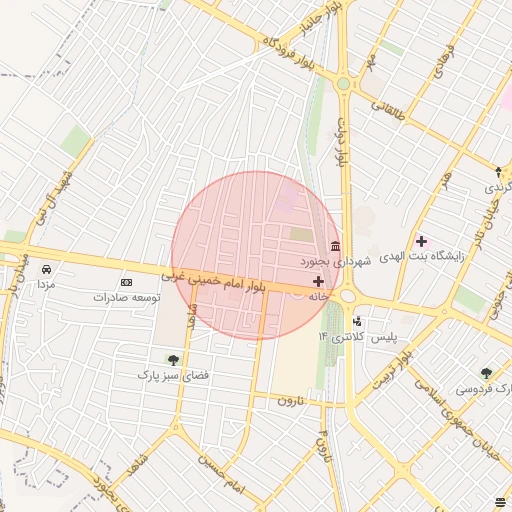Select the بلوار تربیت road label
The width and height of the screenshot is (512, 512).
tap(393, 371)
